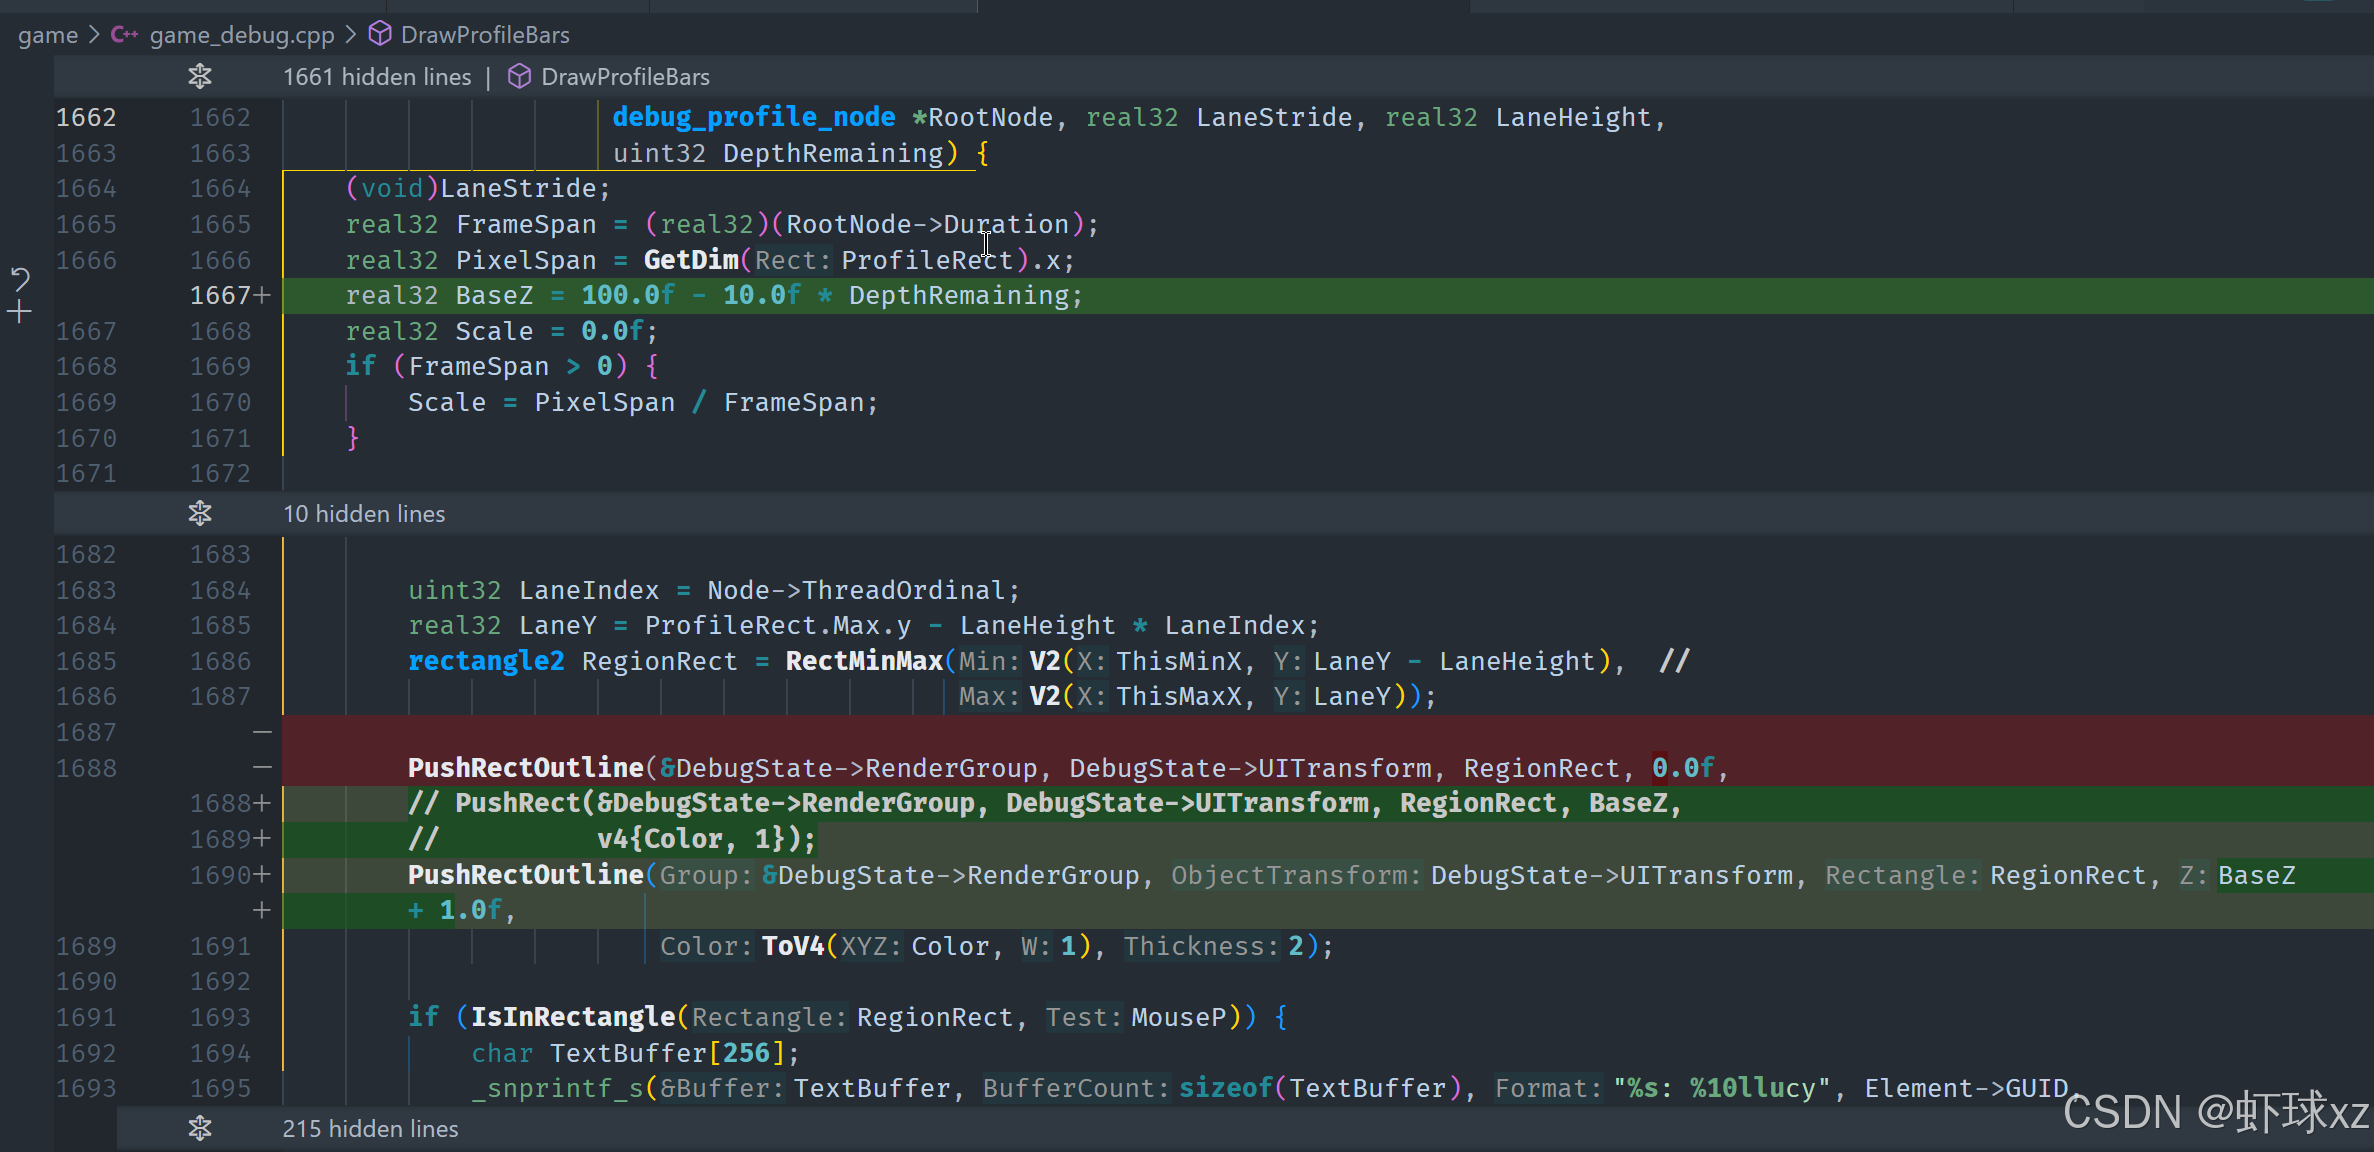Click the unfold icon beside 10 hidden lines
2374x1152 pixels.
[x=200, y=513]
